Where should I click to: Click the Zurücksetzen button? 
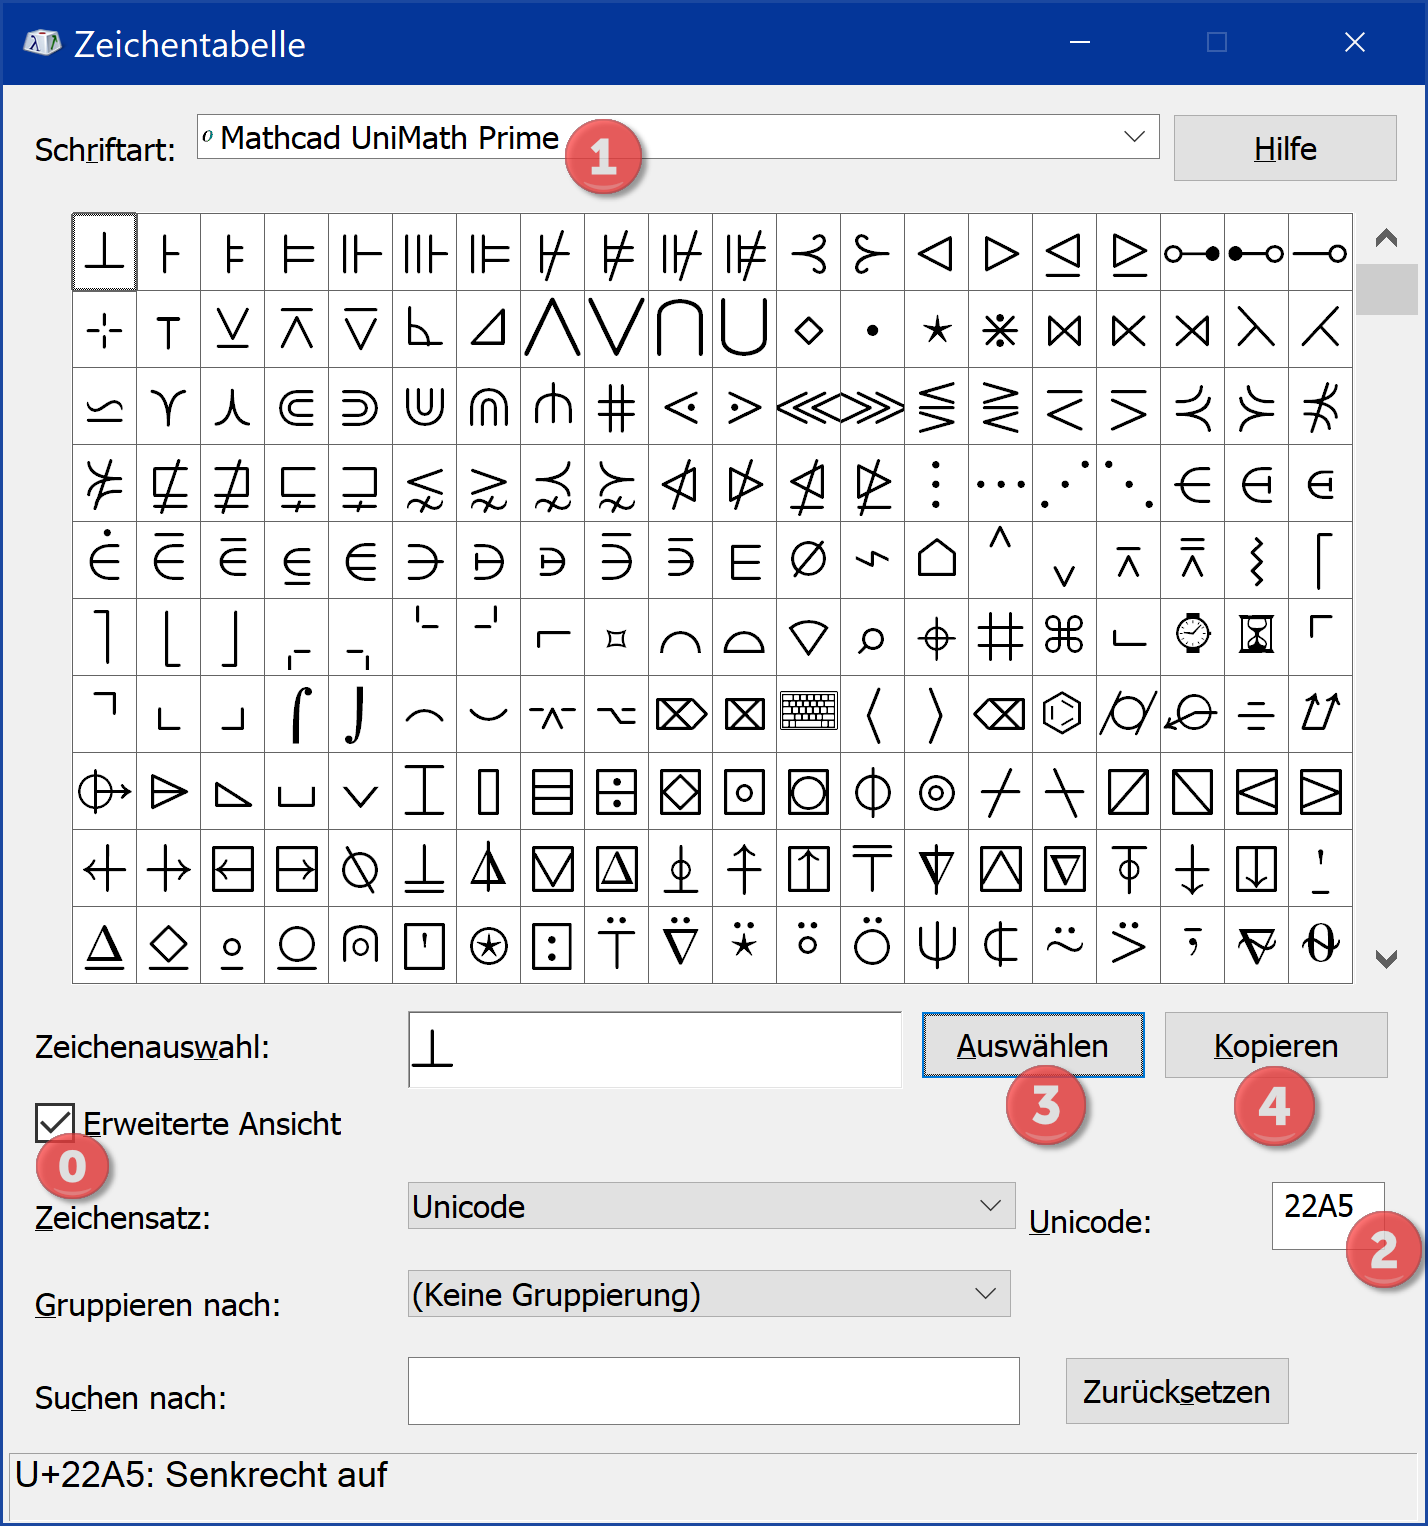click(x=1176, y=1391)
